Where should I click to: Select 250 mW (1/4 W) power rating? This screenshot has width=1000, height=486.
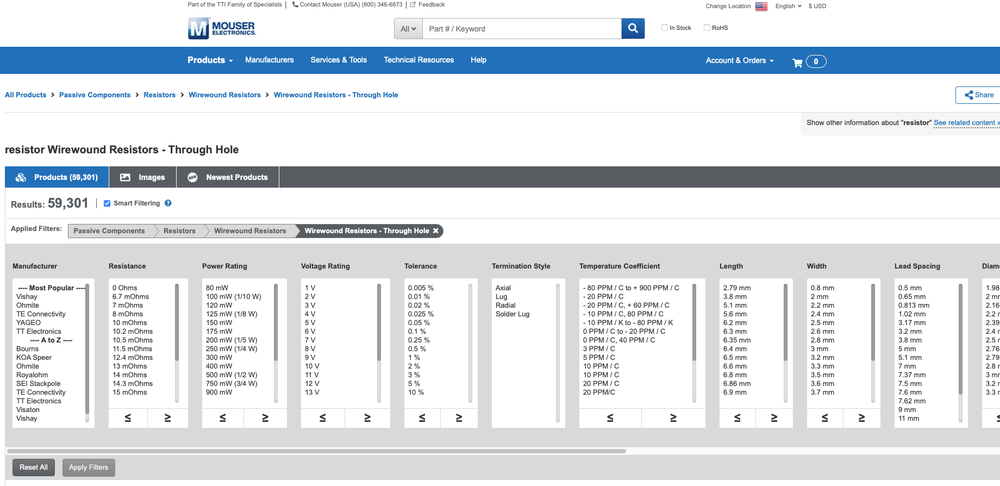click(232, 349)
